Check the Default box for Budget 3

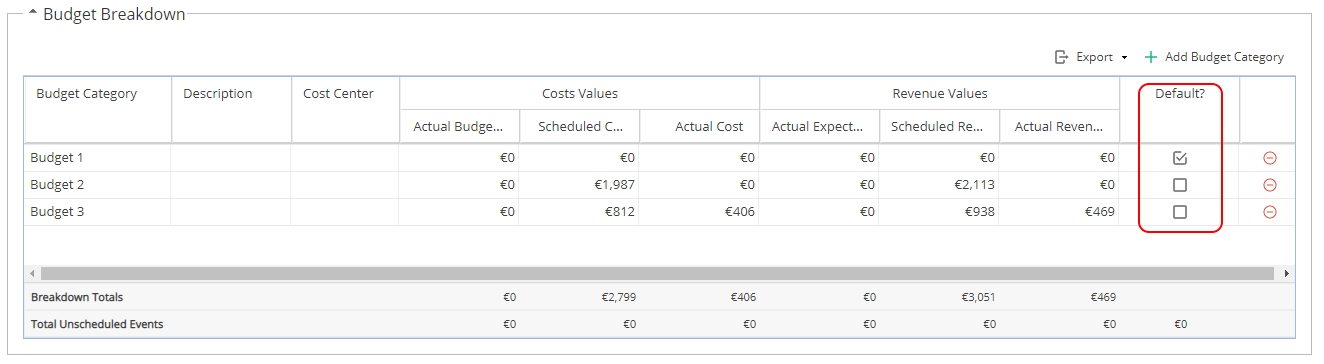coord(1180,212)
